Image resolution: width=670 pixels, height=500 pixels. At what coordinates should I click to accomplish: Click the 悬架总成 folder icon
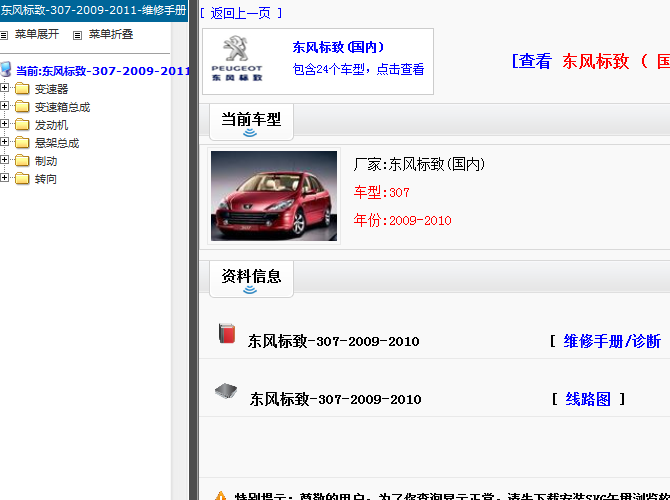tap(22, 142)
